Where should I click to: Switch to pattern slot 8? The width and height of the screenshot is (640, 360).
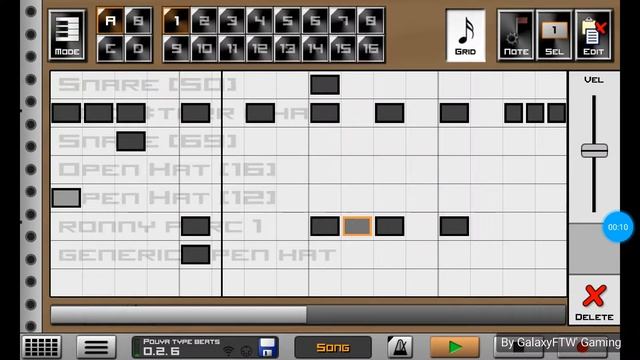click(x=370, y=21)
